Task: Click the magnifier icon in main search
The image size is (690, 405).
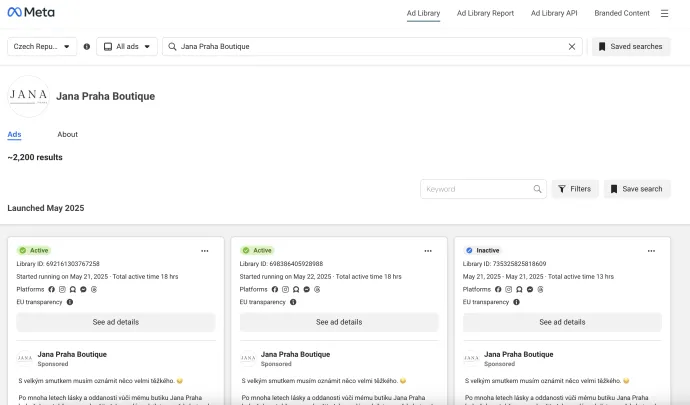Action: [x=172, y=47]
